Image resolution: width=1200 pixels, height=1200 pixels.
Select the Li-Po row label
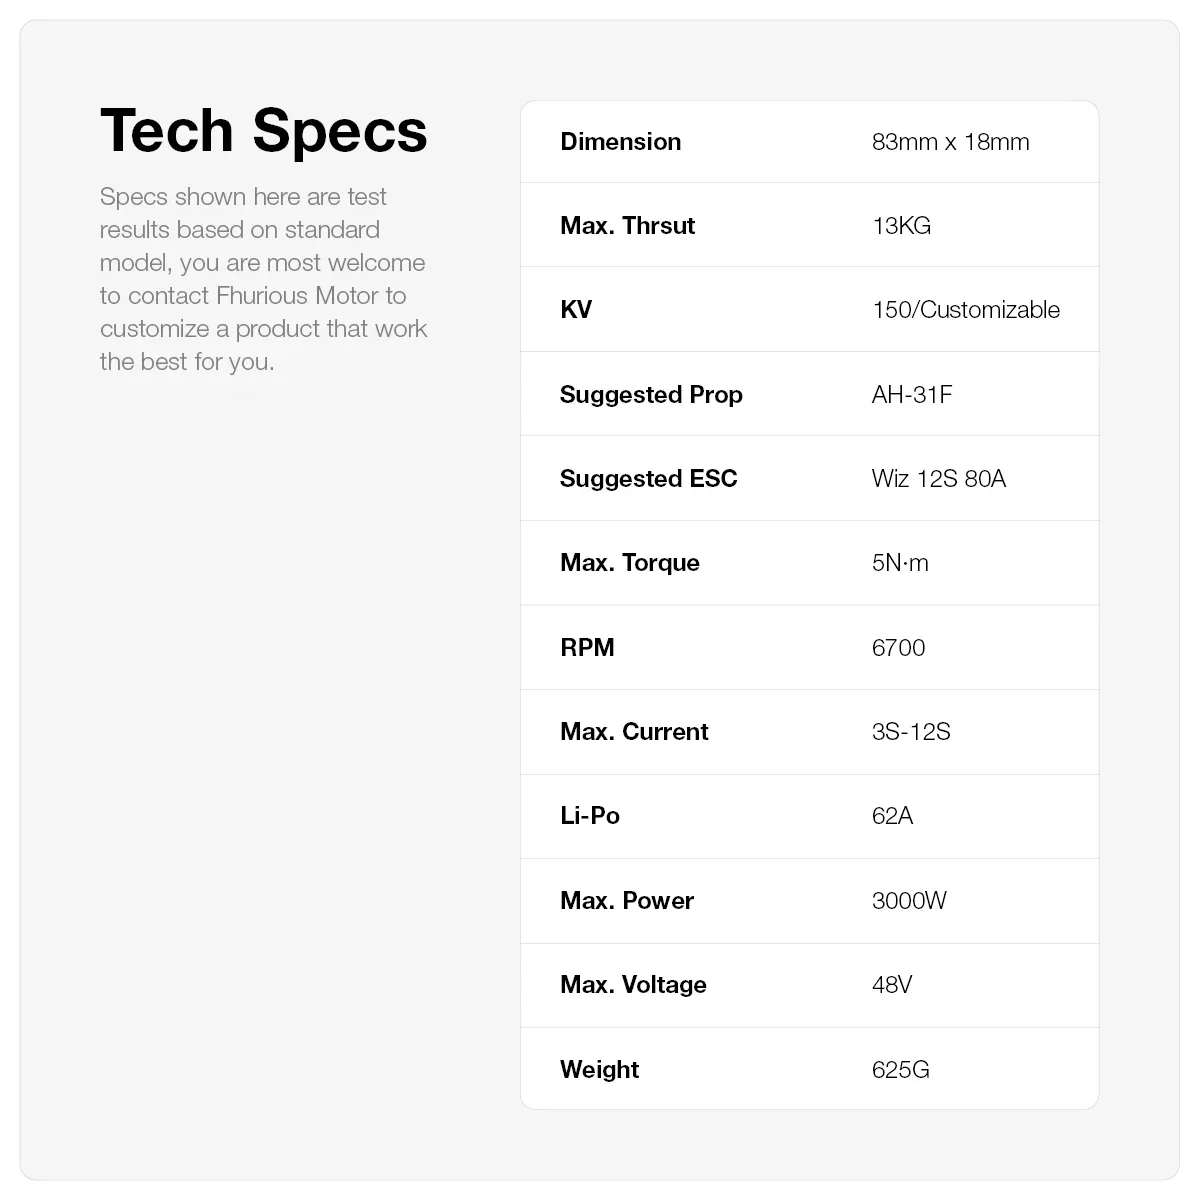pos(589,816)
